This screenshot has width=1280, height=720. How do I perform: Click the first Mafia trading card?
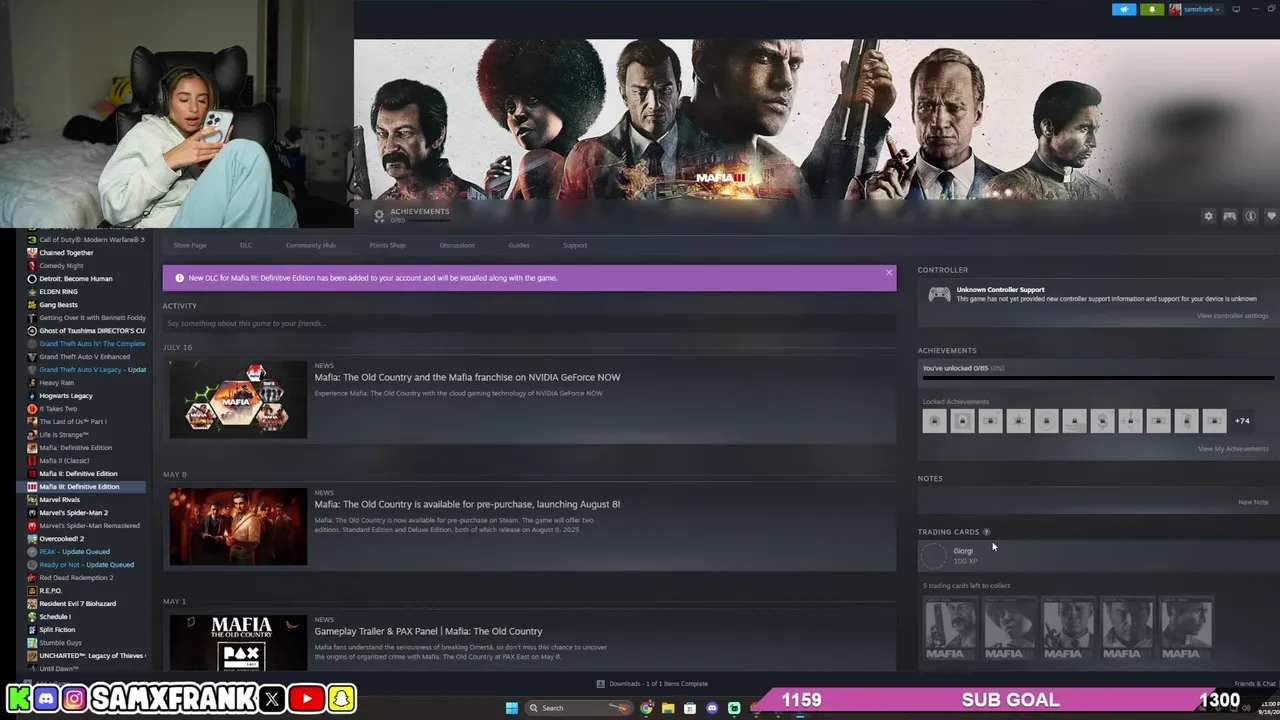point(950,628)
